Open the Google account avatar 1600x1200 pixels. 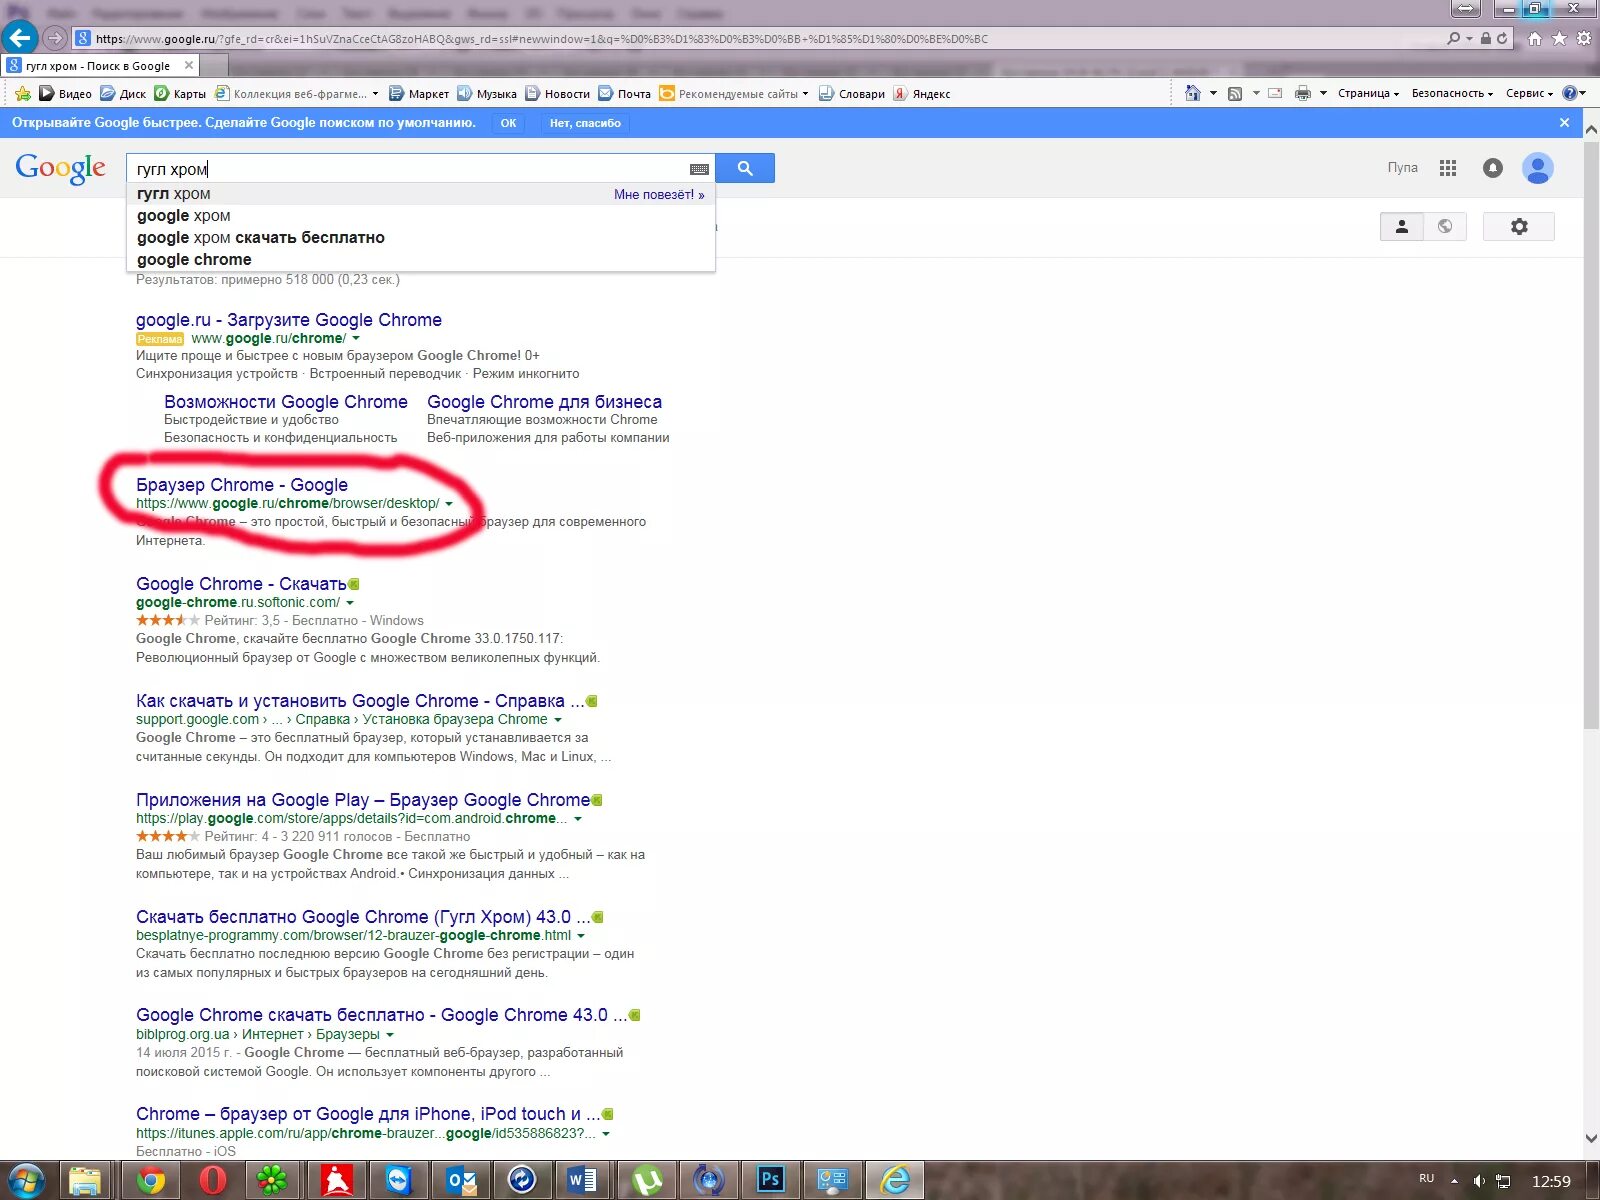1537,168
